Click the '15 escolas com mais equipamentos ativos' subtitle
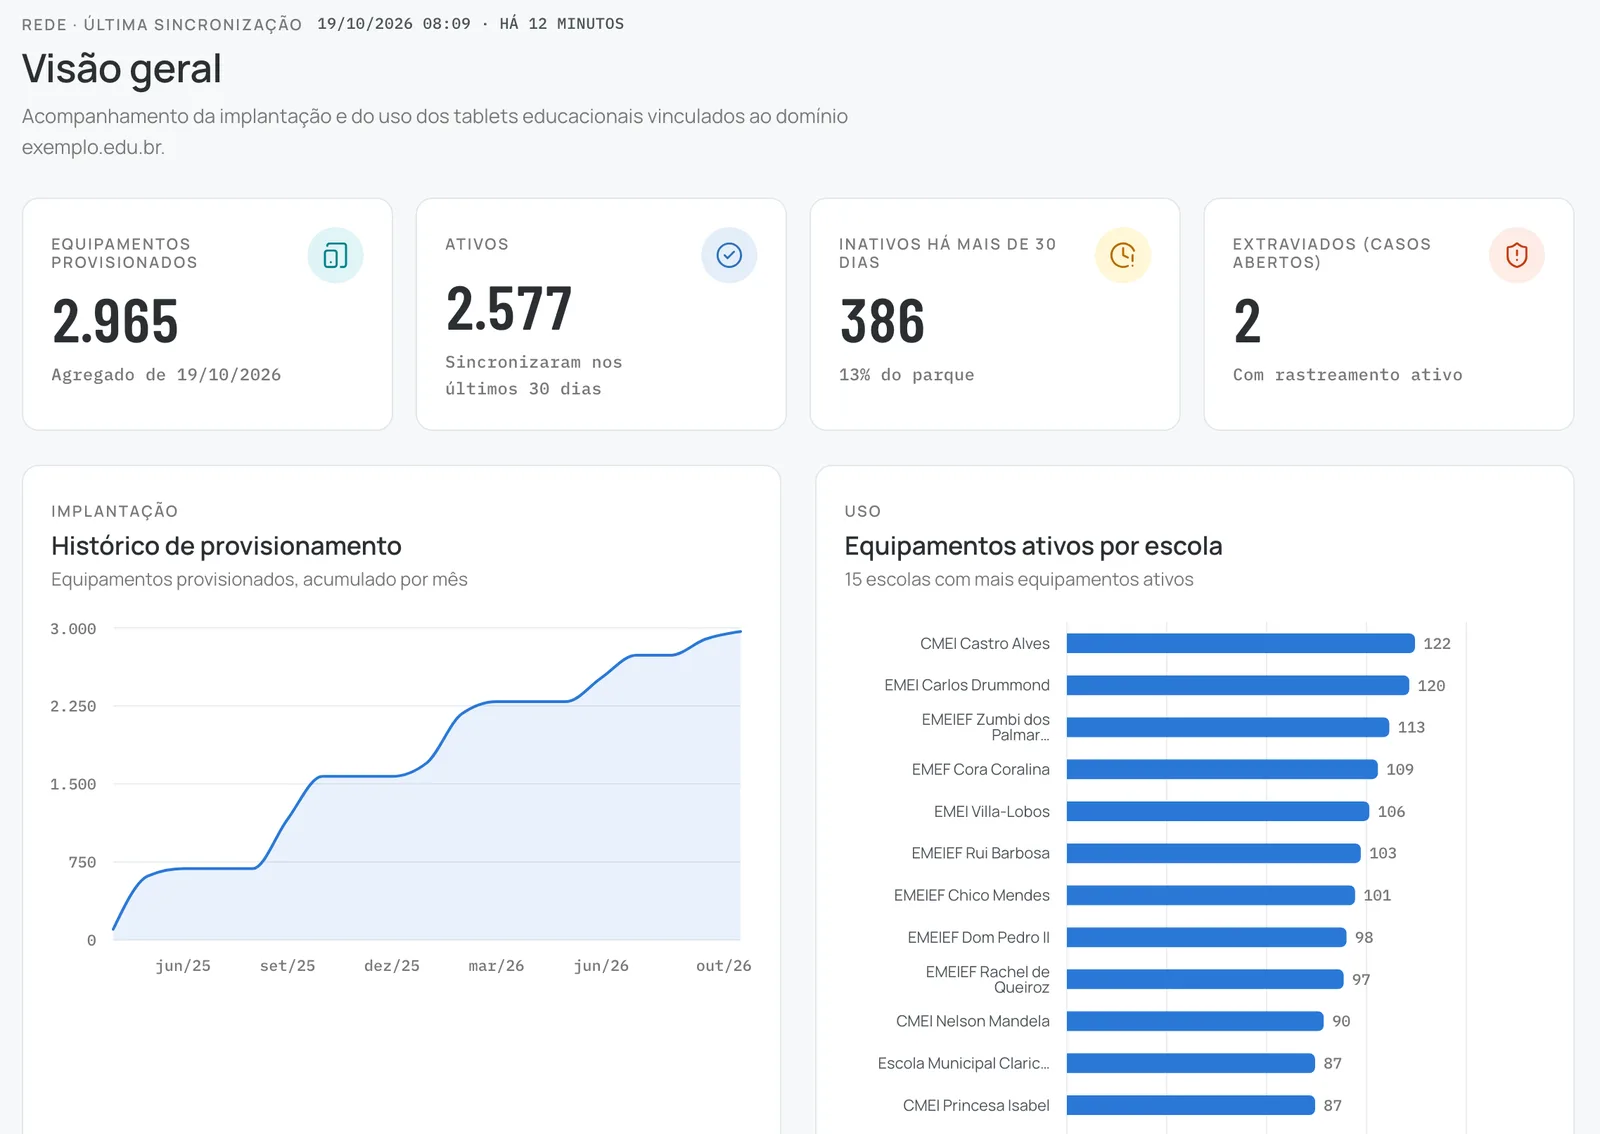Image resolution: width=1600 pixels, height=1134 pixels. point(1019,580)
